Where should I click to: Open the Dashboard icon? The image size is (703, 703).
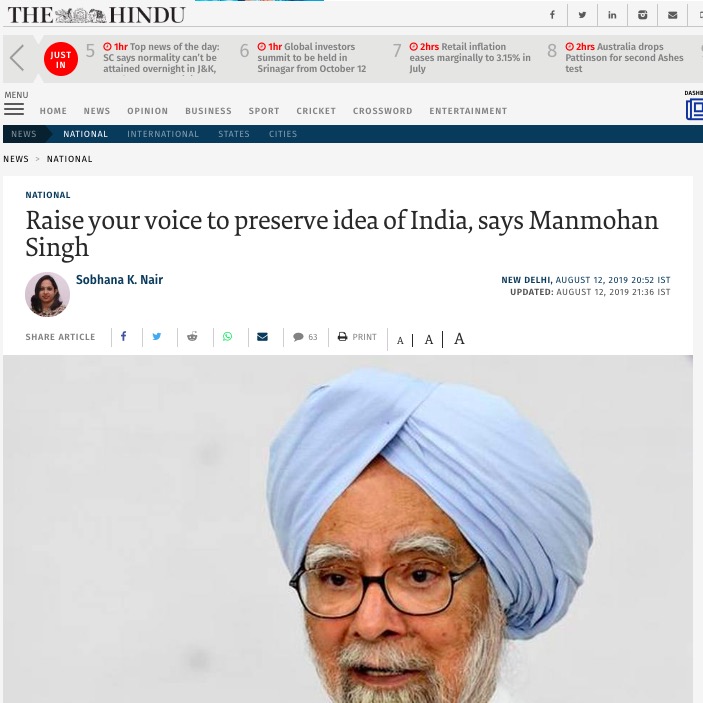point(694,109)
